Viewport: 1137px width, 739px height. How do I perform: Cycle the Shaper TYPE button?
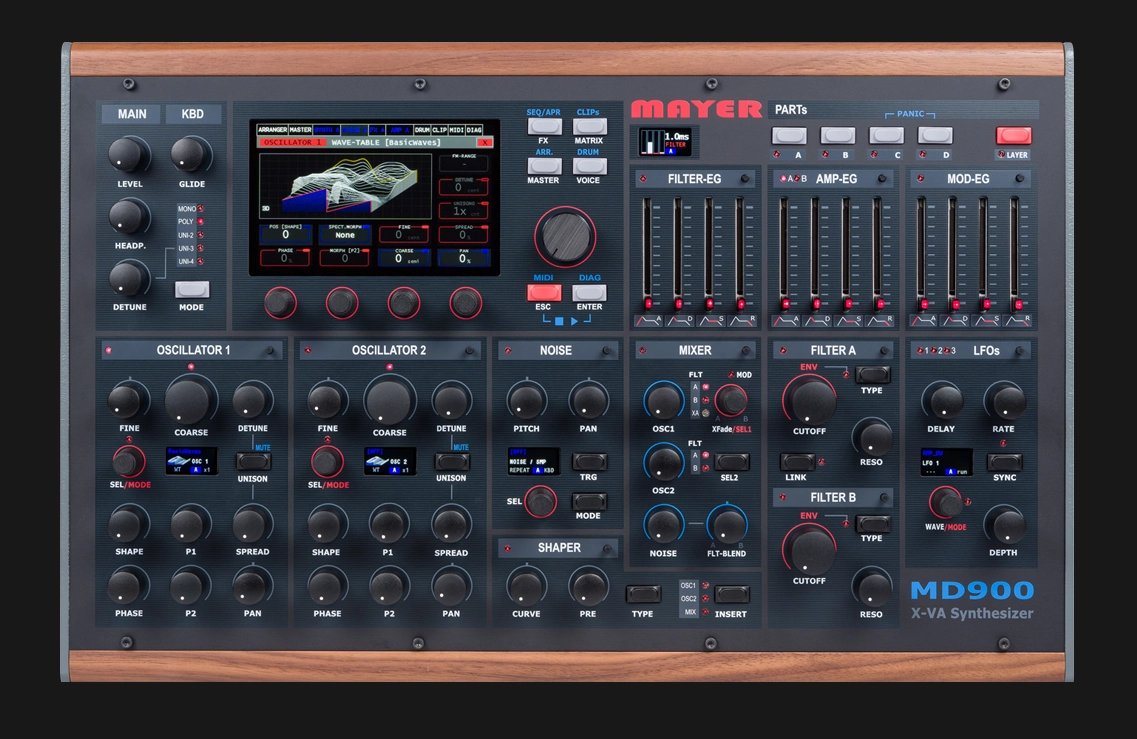click(x=643, y=595)
